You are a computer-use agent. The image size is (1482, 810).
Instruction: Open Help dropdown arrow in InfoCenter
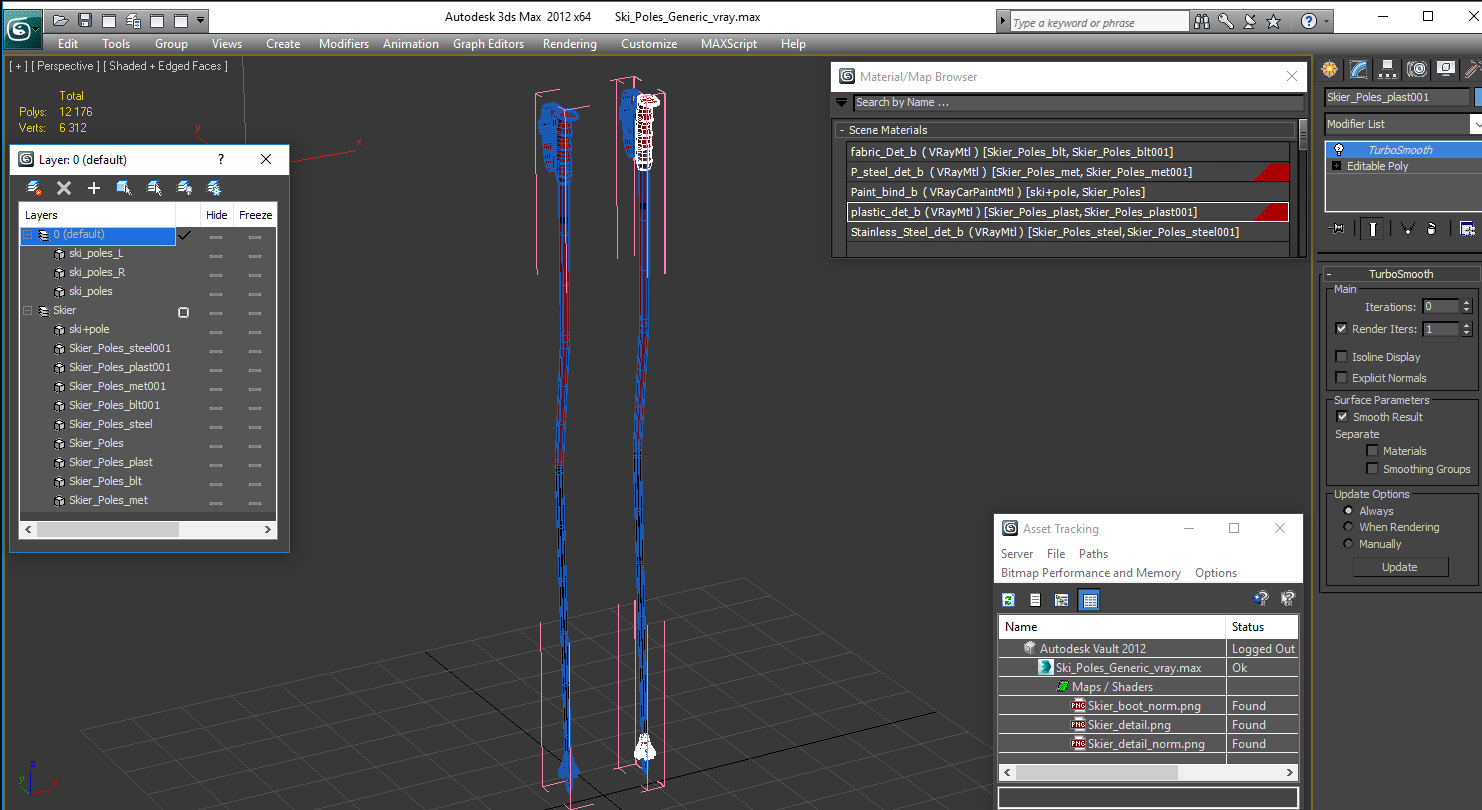coord(1327,21)
